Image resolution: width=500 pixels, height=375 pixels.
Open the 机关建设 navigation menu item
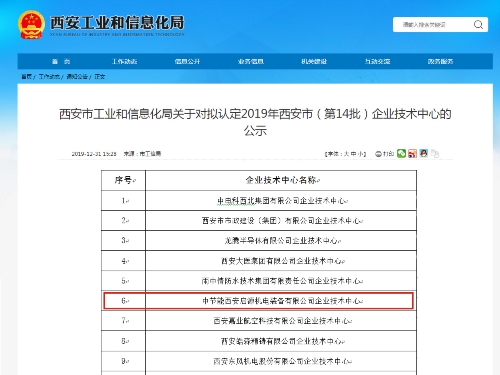(x=314, y=61)
